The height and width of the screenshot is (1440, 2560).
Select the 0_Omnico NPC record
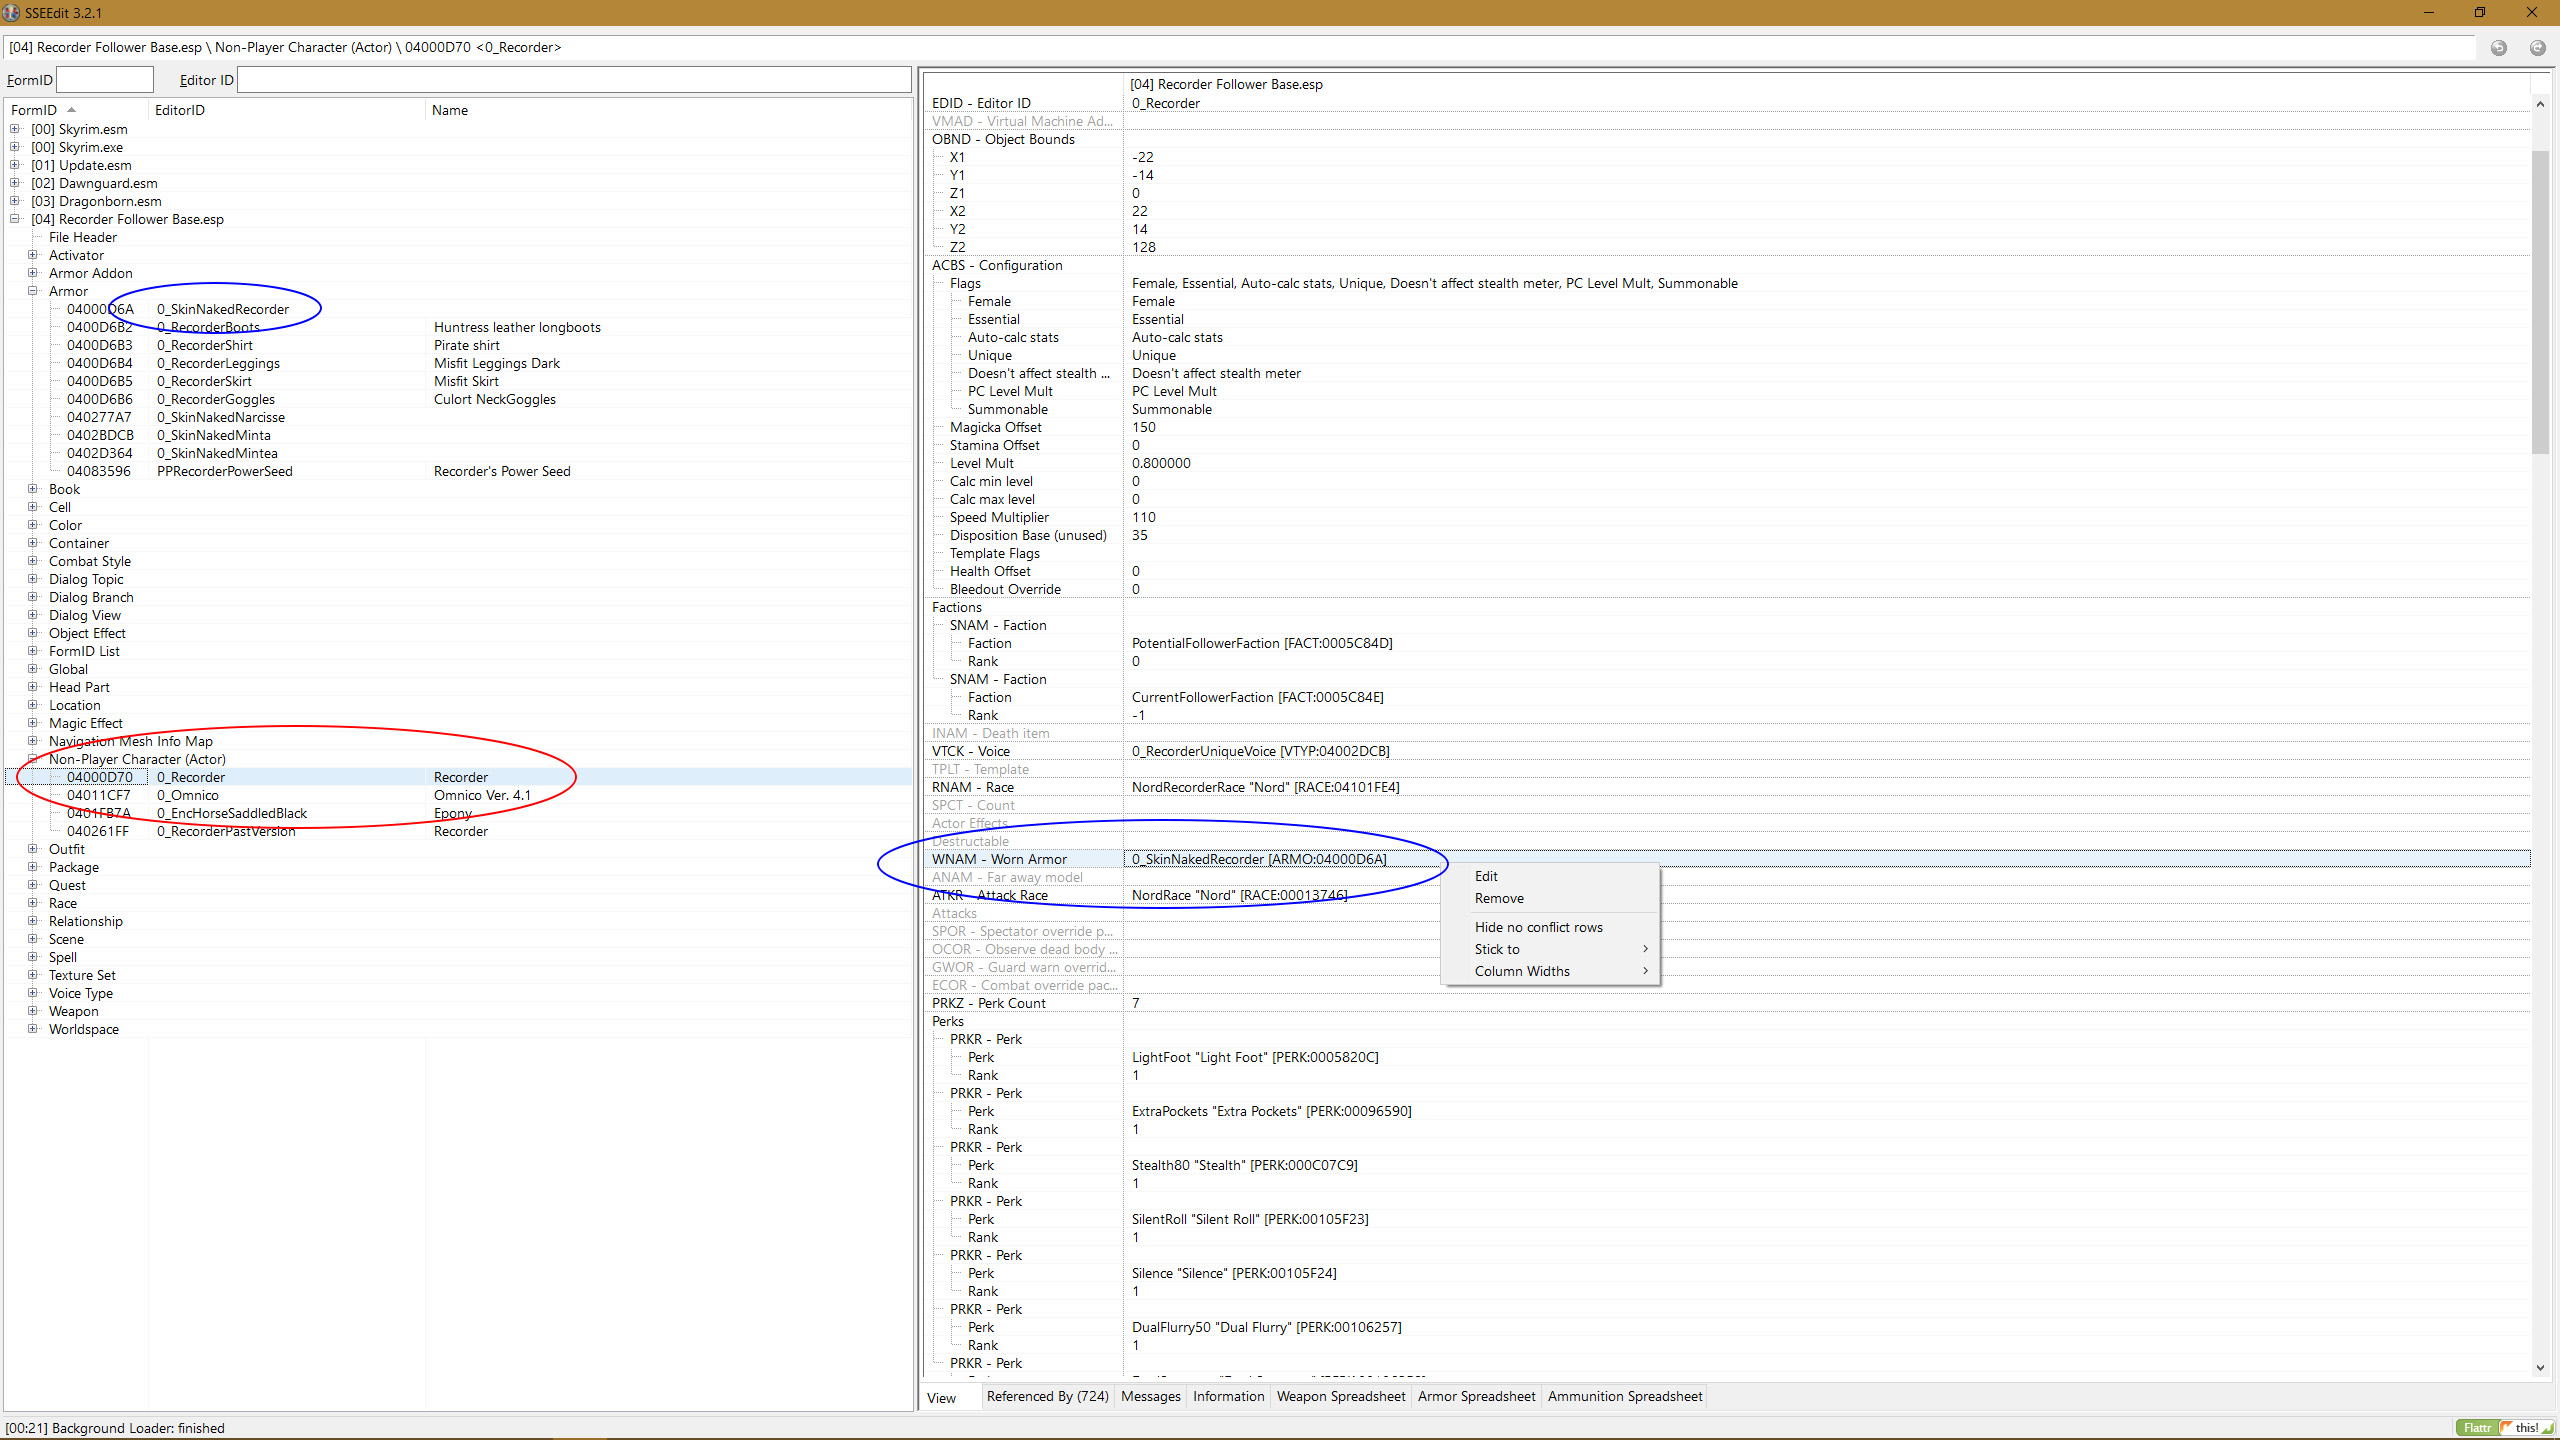pyautogui.click(x=188, y=795)
